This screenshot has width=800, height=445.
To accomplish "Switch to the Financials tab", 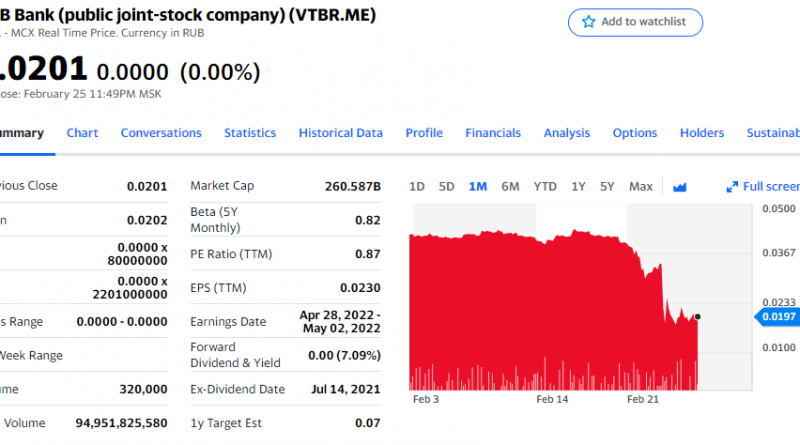I will (493, 133).
